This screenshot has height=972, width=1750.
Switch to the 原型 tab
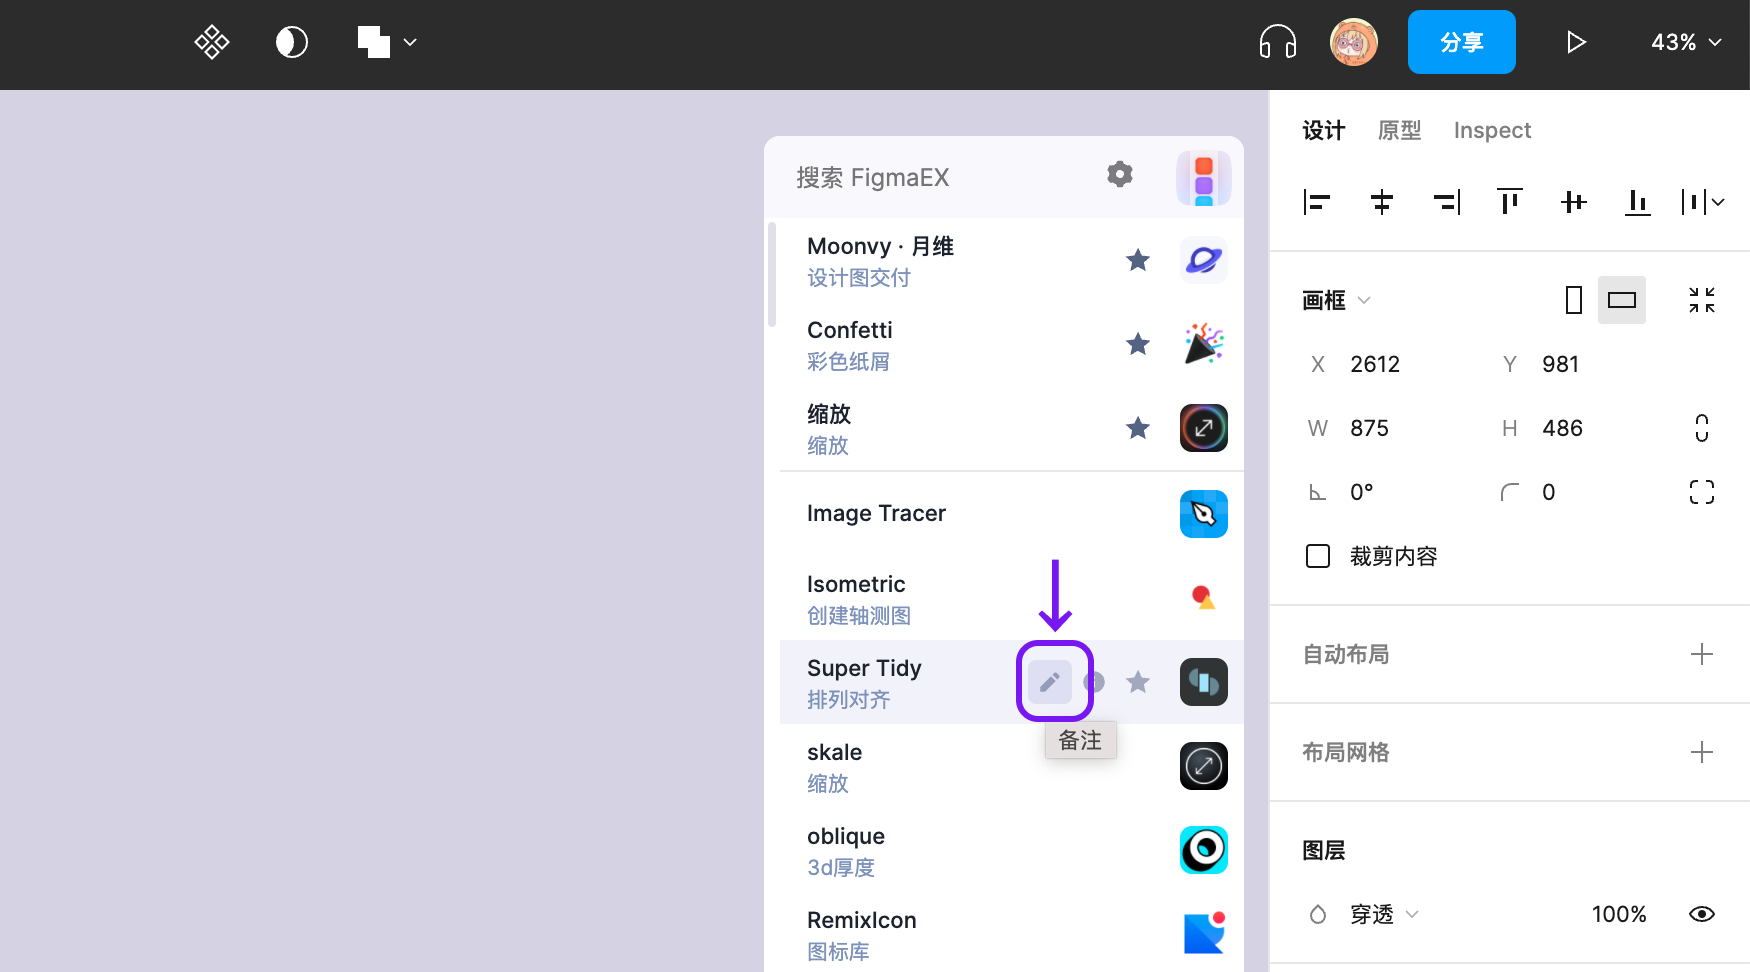(x=1400, y=130)
